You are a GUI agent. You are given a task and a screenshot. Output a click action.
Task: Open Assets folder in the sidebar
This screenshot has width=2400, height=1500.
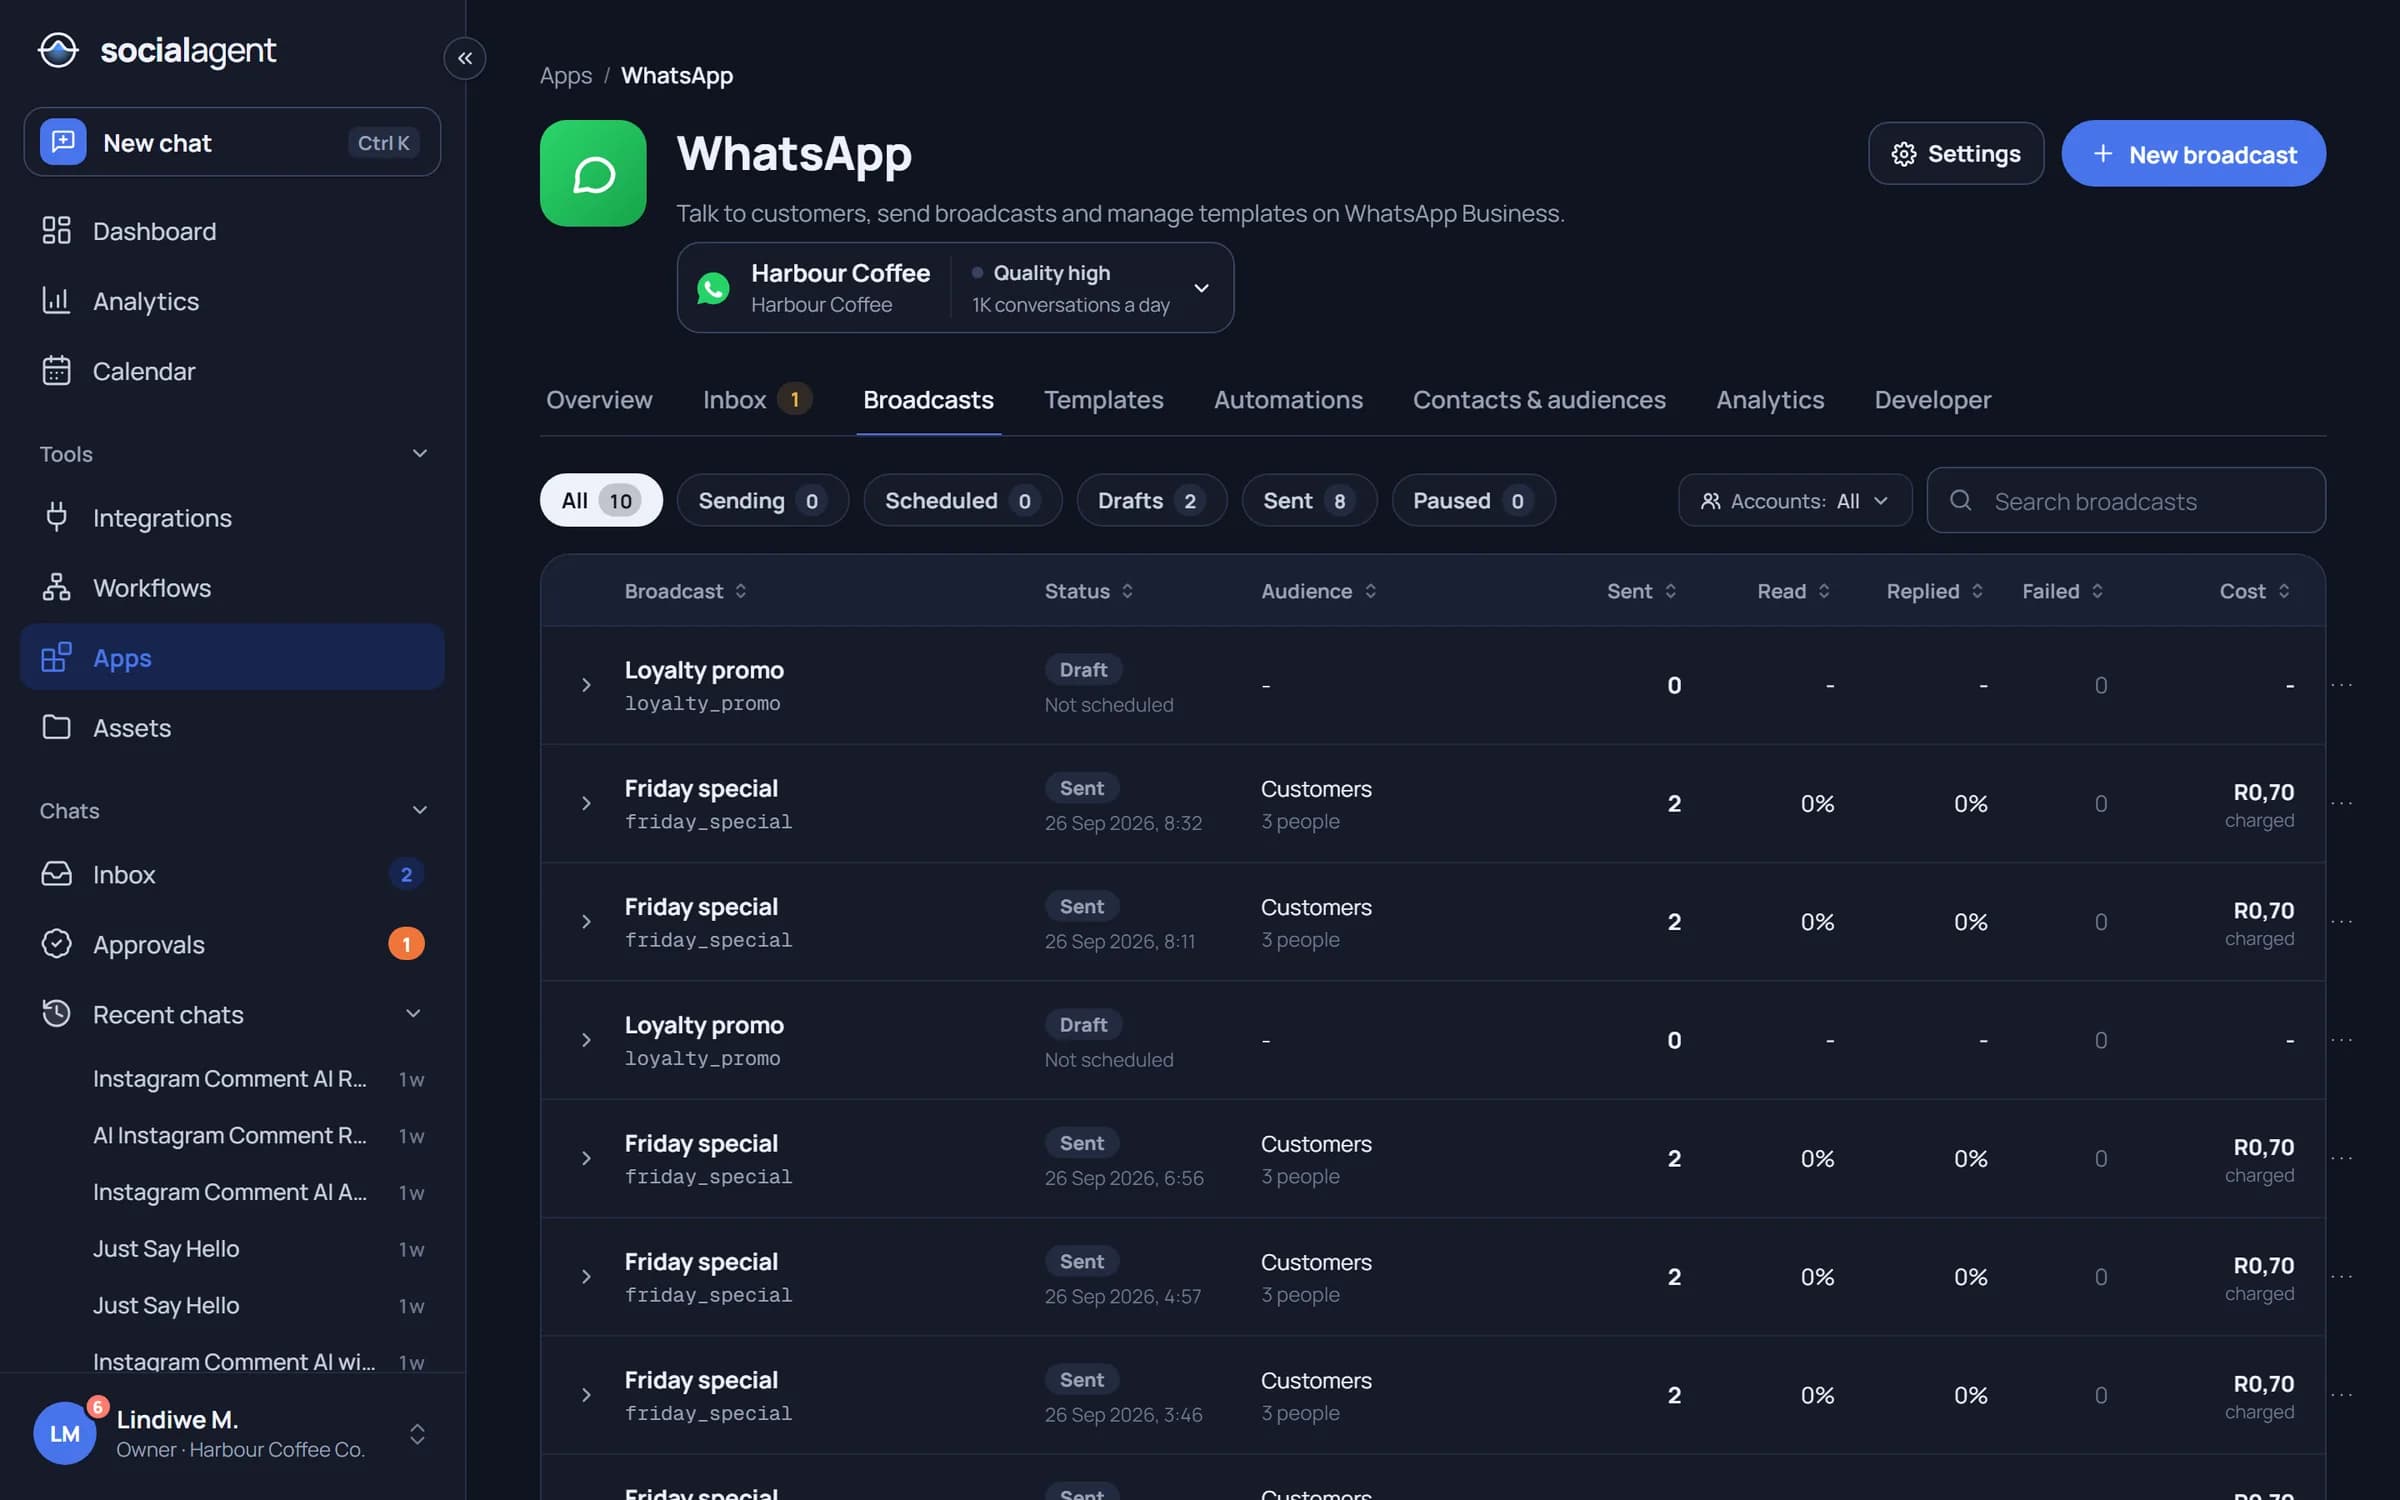click(x=232, y=728)
